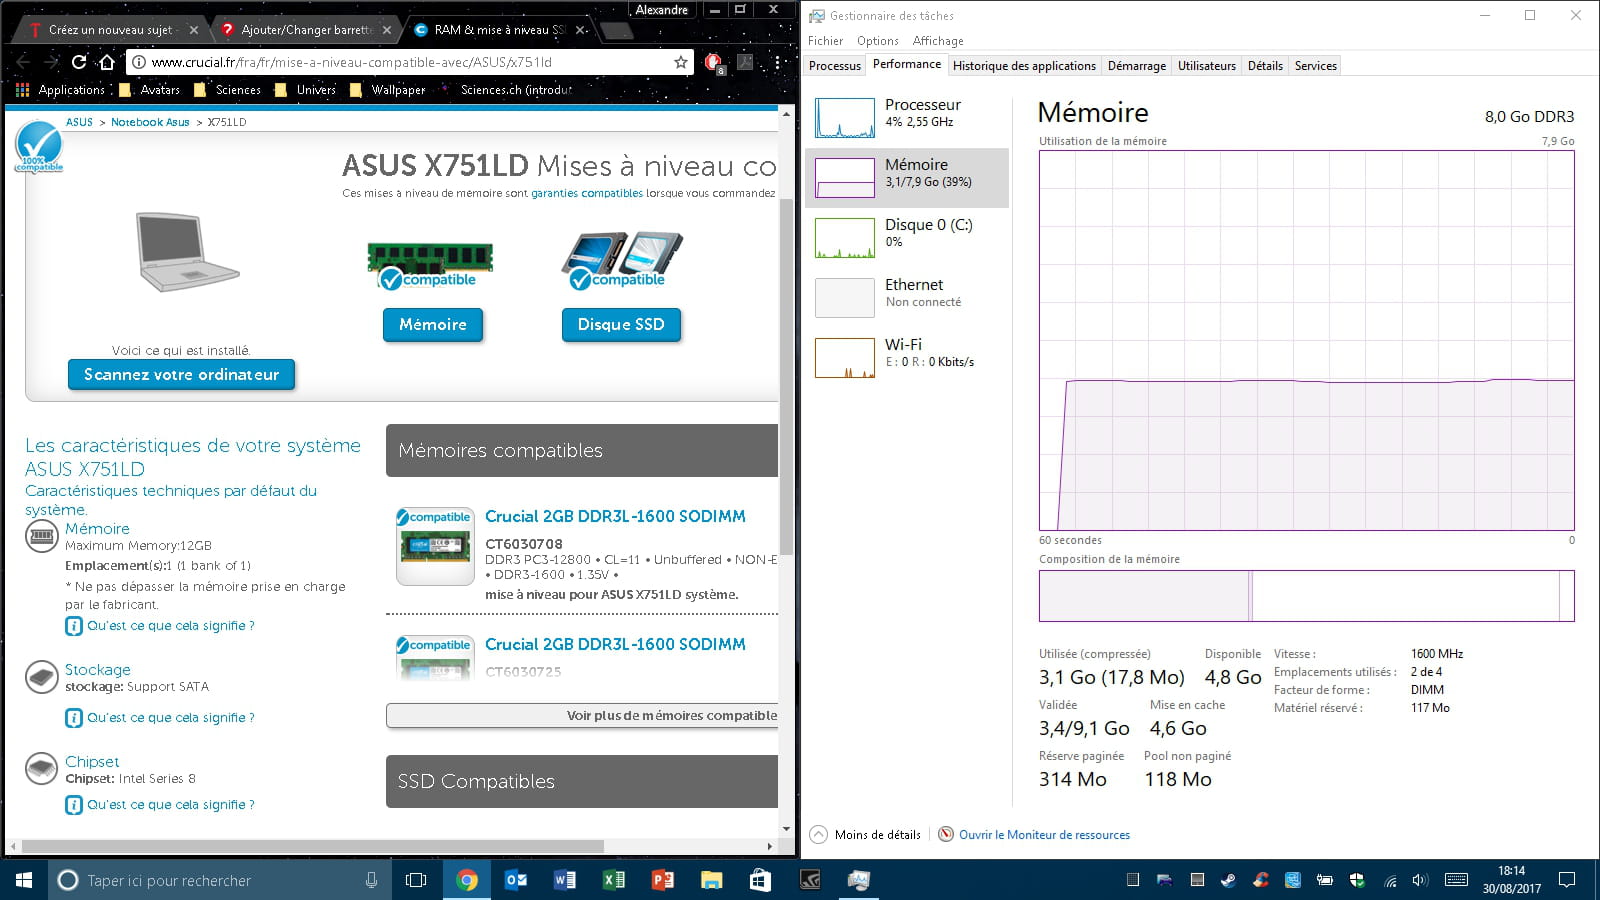Select Disque 0 (C:) in sidebar
Image resolution: width=1600 pixels, height=900 pixels.
[907, 238]
